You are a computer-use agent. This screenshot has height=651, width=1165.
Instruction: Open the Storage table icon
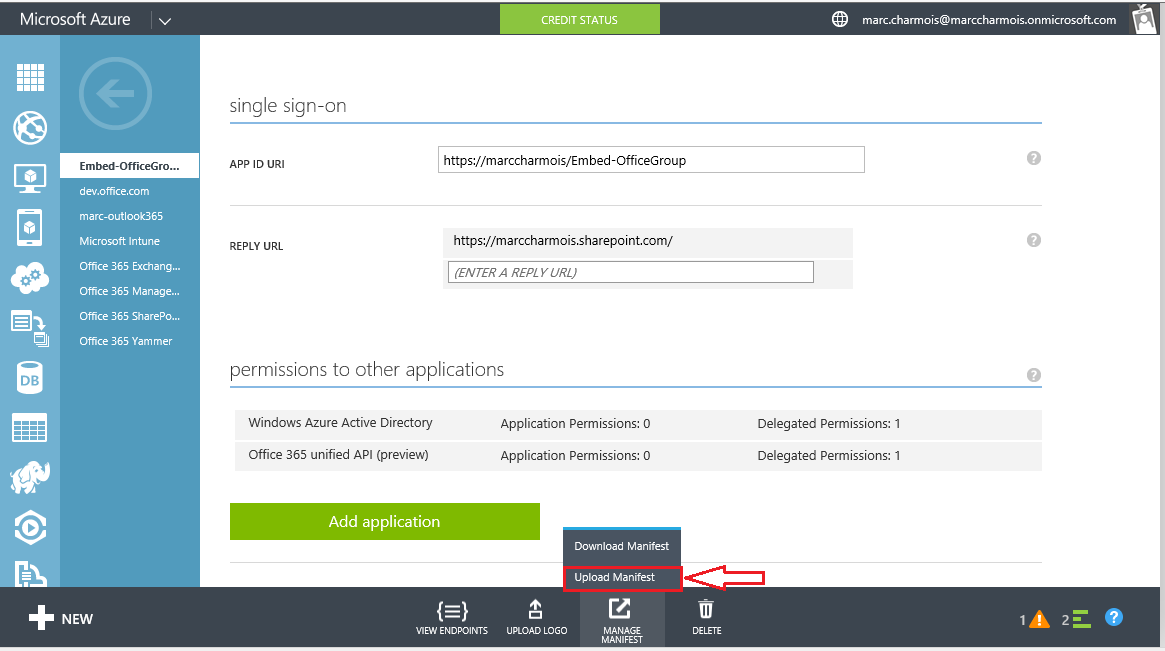[30, 428]
